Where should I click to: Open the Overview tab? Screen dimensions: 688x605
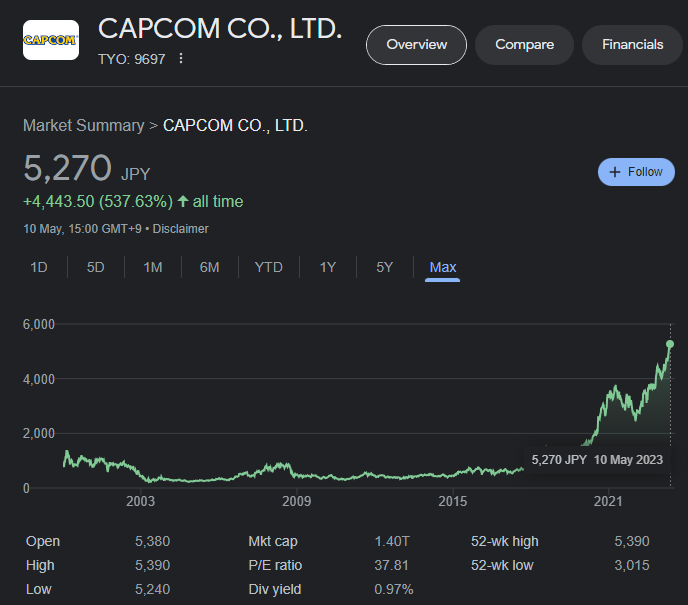coord(416,45)
